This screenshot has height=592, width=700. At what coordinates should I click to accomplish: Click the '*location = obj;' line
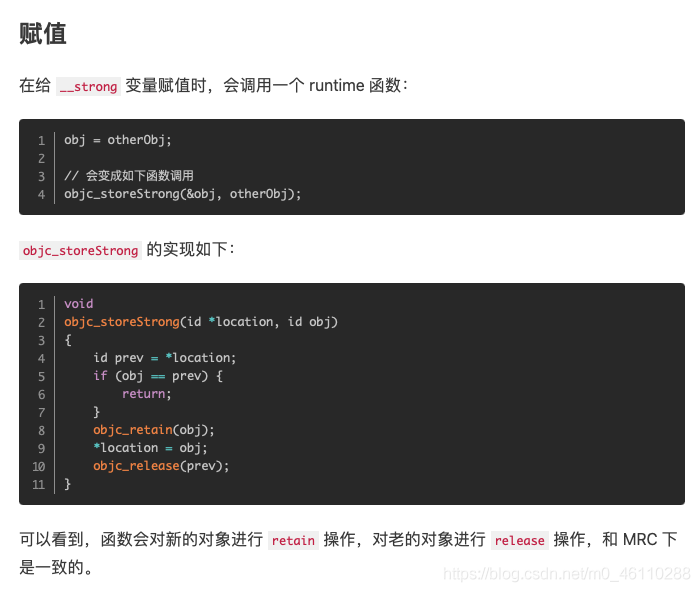pos(150,448)
